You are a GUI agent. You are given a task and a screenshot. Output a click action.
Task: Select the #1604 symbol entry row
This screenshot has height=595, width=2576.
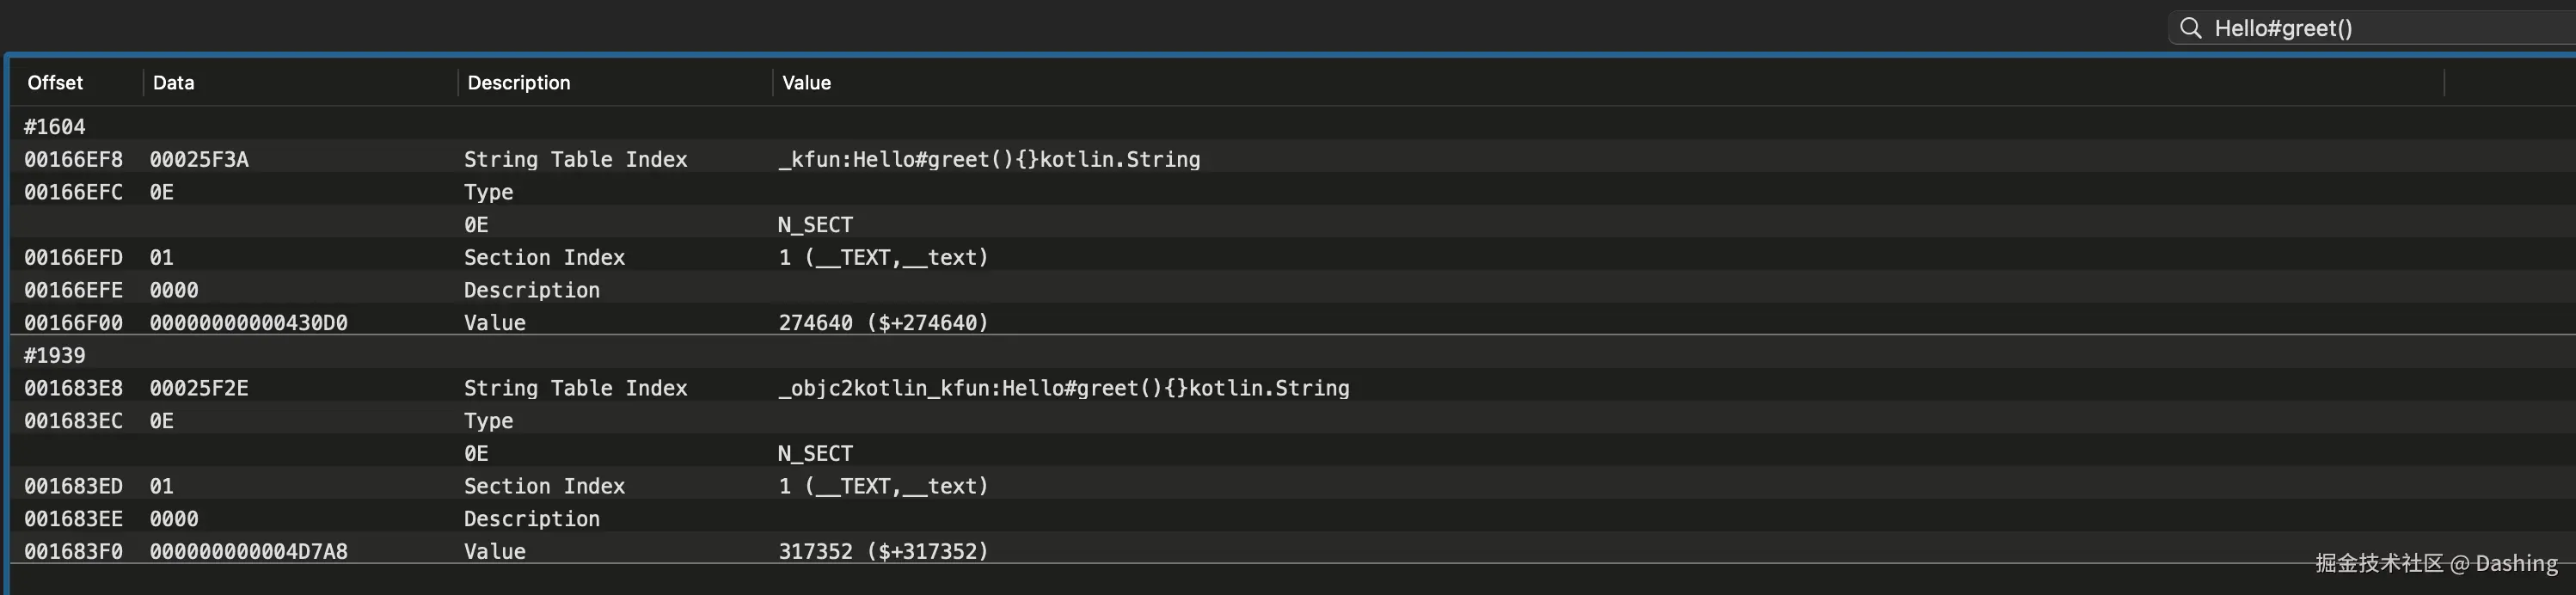click(x=55, y=127)
